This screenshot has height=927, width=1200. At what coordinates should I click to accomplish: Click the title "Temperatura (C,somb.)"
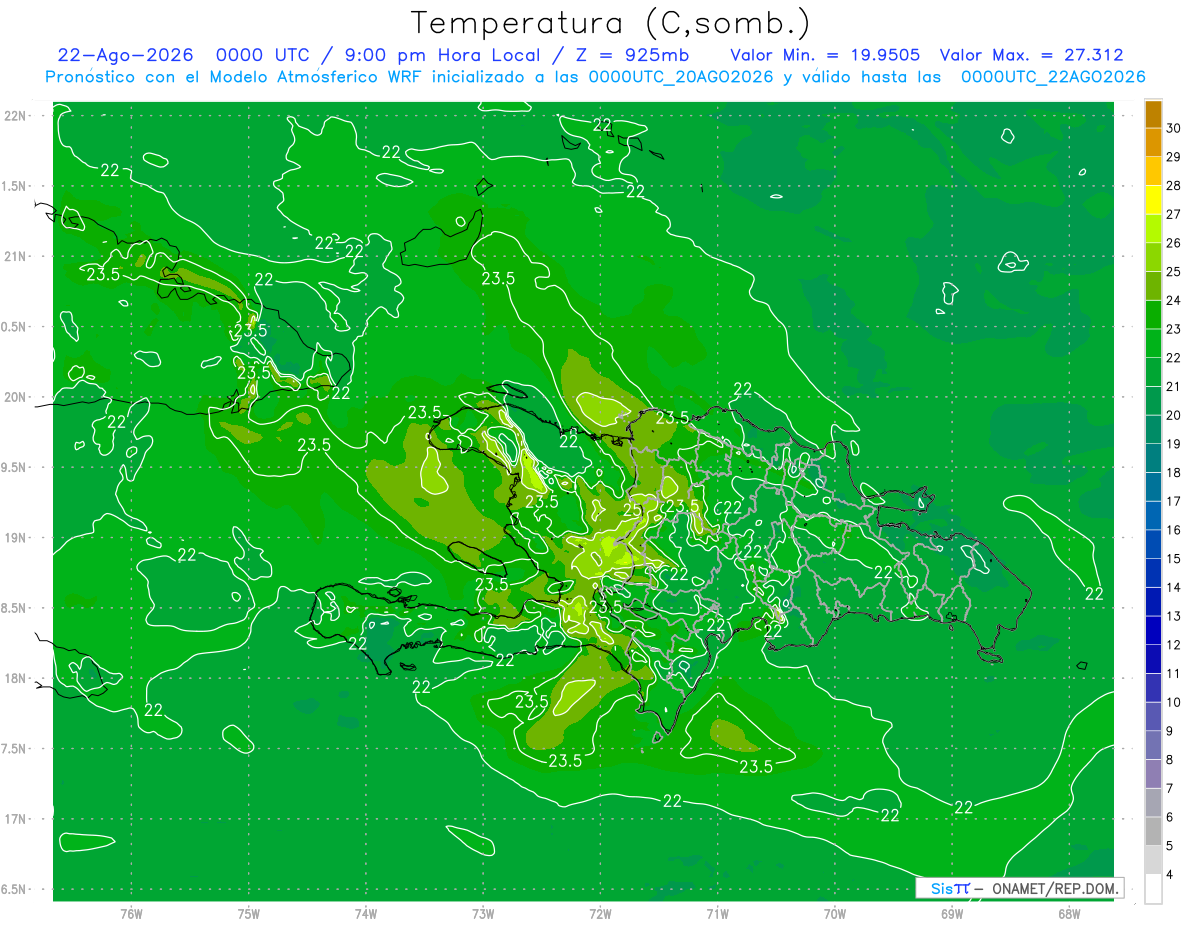click(x=611, y=23)
